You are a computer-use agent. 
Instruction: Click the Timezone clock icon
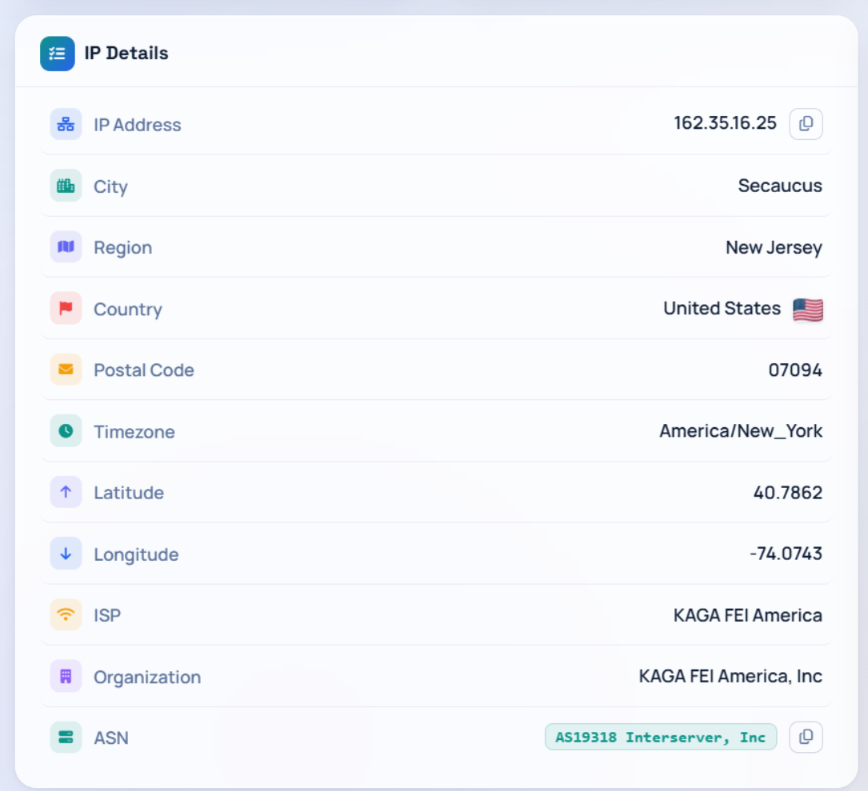tap(66, 431)
